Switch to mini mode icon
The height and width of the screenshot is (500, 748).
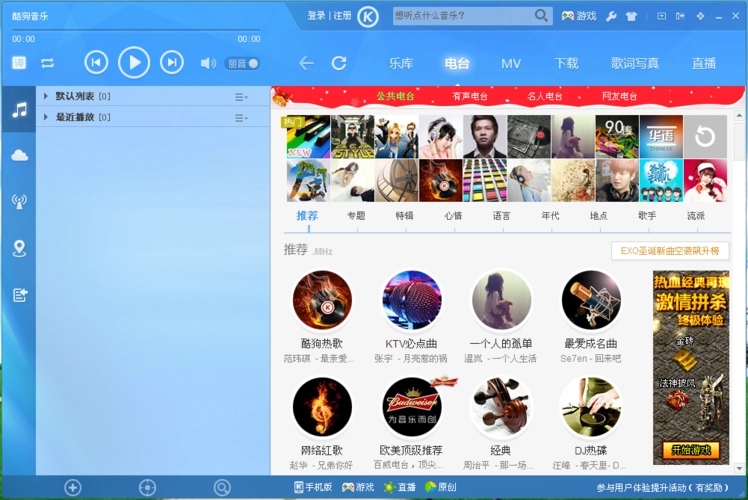[680, 16]
